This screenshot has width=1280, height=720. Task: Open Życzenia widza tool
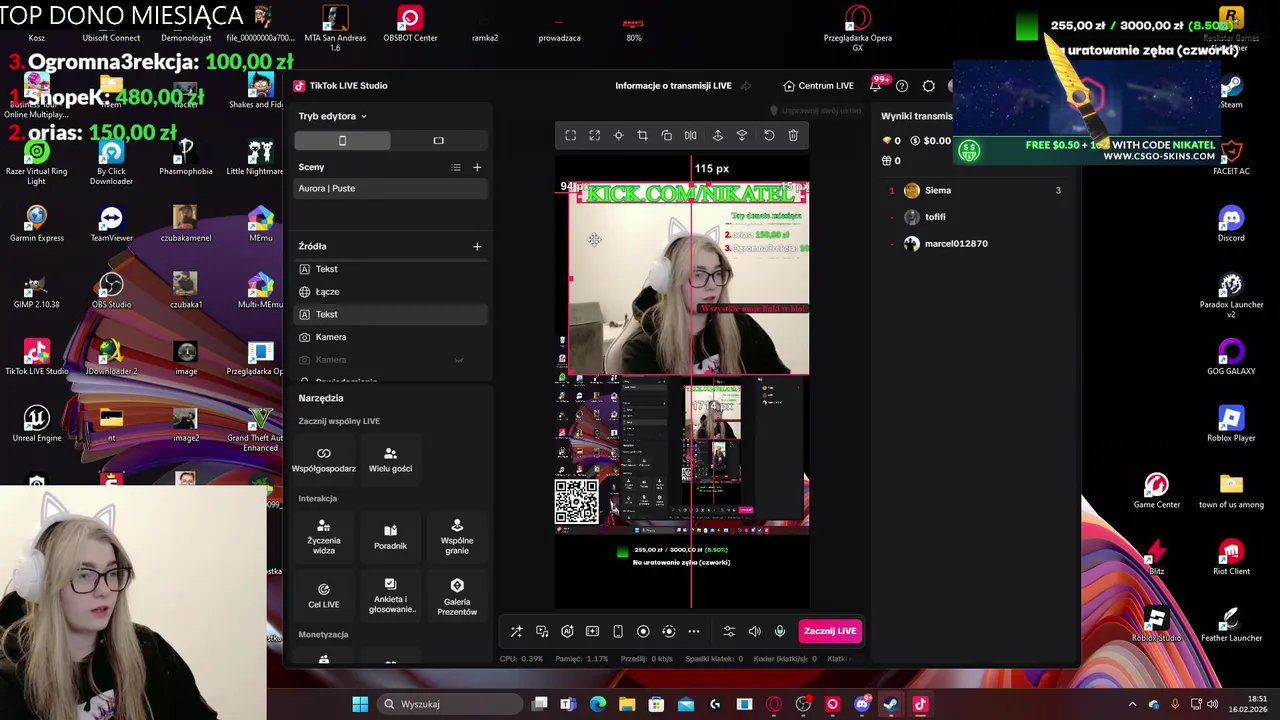pyautogui.click(x=323, y=537)
